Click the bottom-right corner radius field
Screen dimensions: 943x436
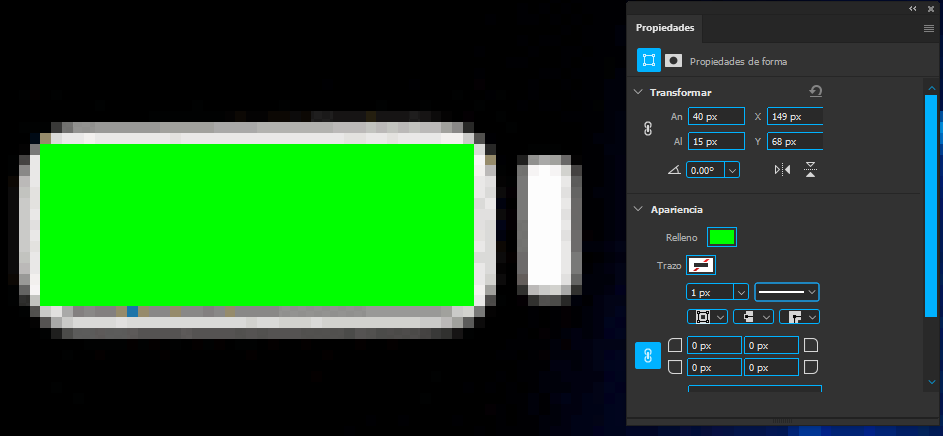click(x=772, y=367)
